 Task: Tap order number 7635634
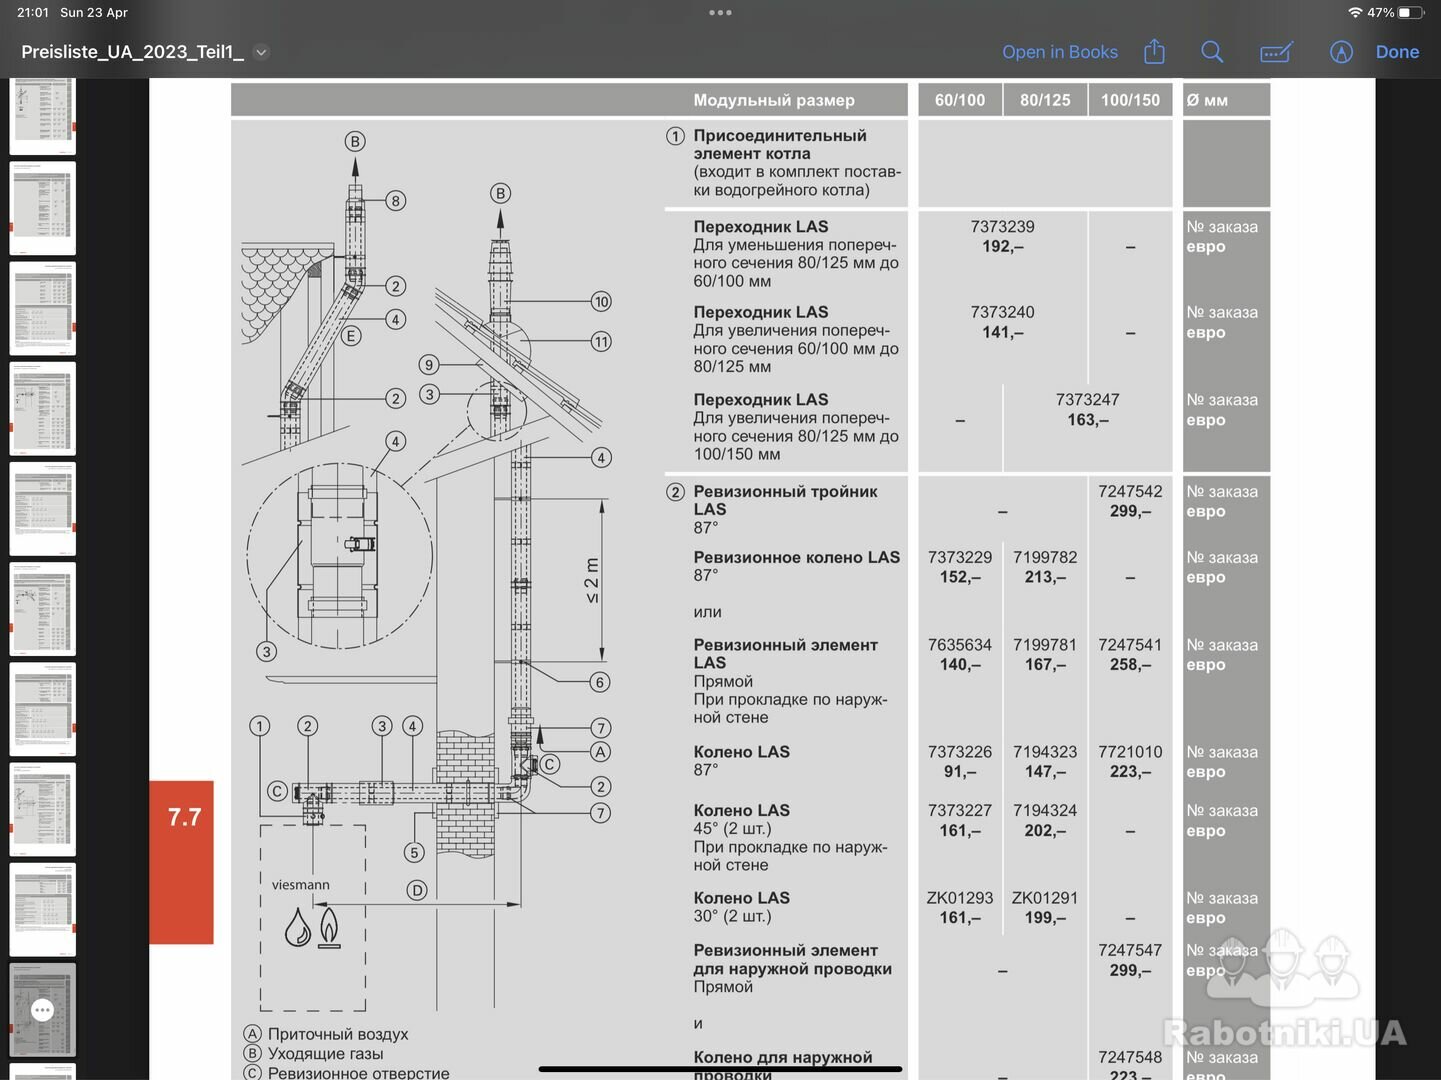point(960,645)
